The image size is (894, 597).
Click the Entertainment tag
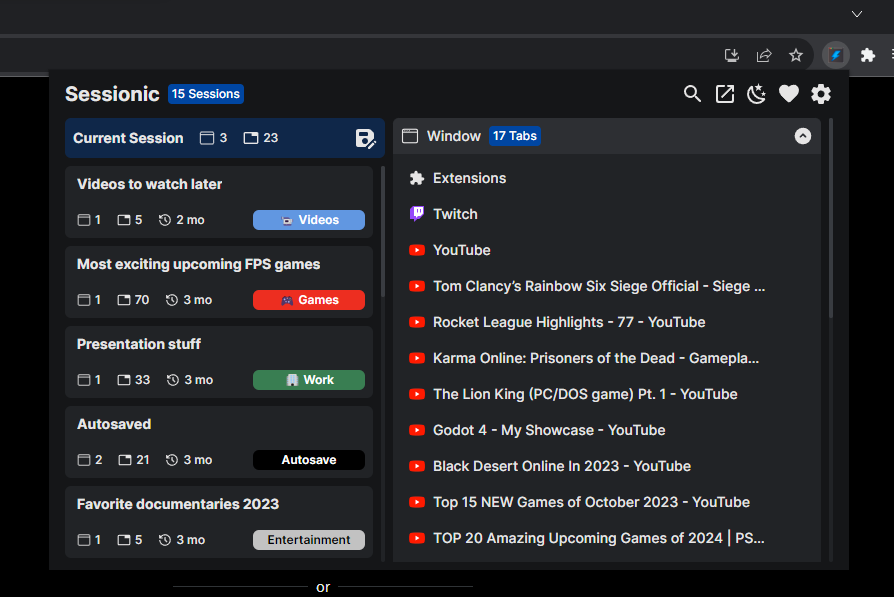click(x=309, y=540)
